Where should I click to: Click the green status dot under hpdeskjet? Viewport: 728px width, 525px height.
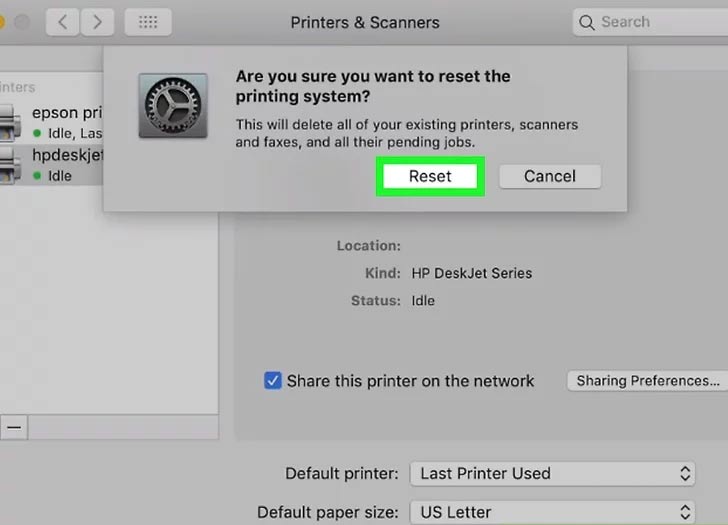[x=37, y=176]
